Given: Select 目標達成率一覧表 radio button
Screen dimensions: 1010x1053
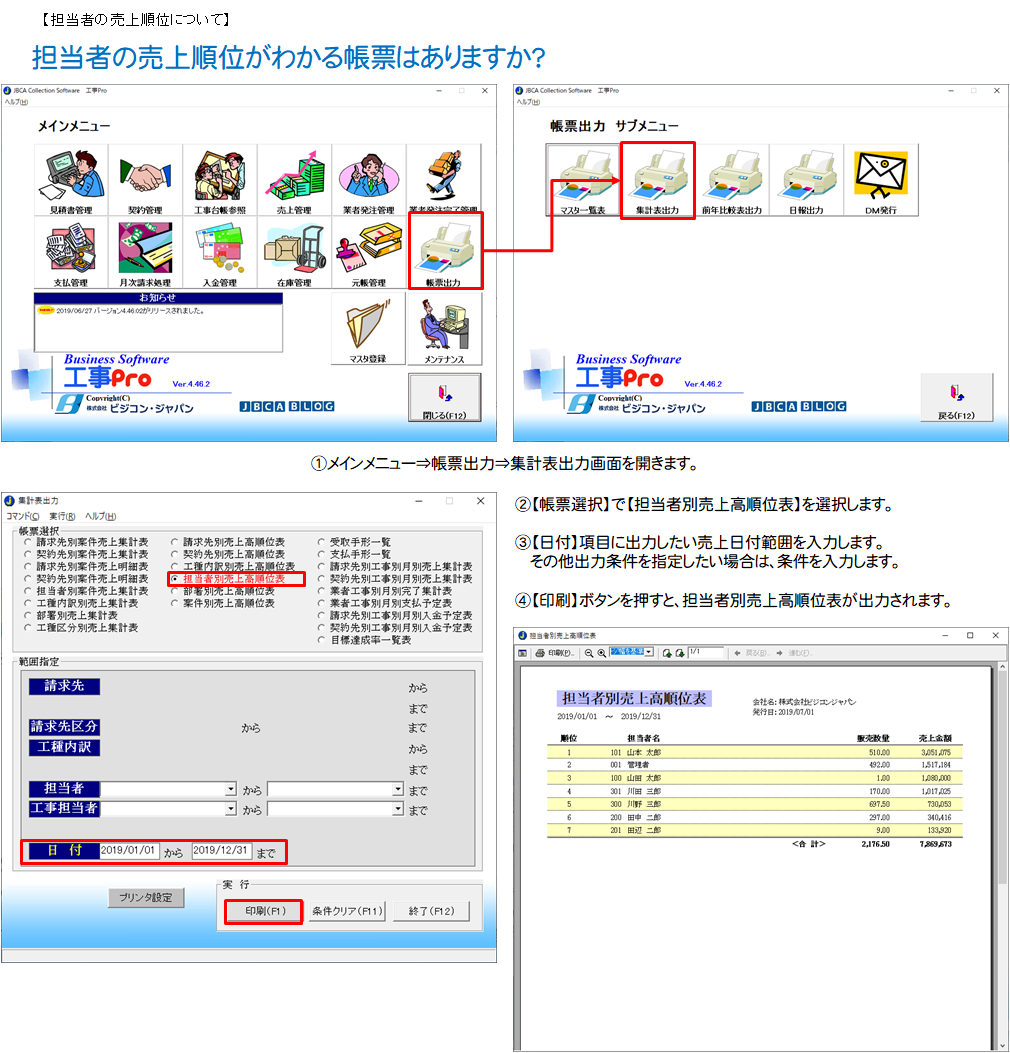Looking at the screenshot, I should pos(322,640).
